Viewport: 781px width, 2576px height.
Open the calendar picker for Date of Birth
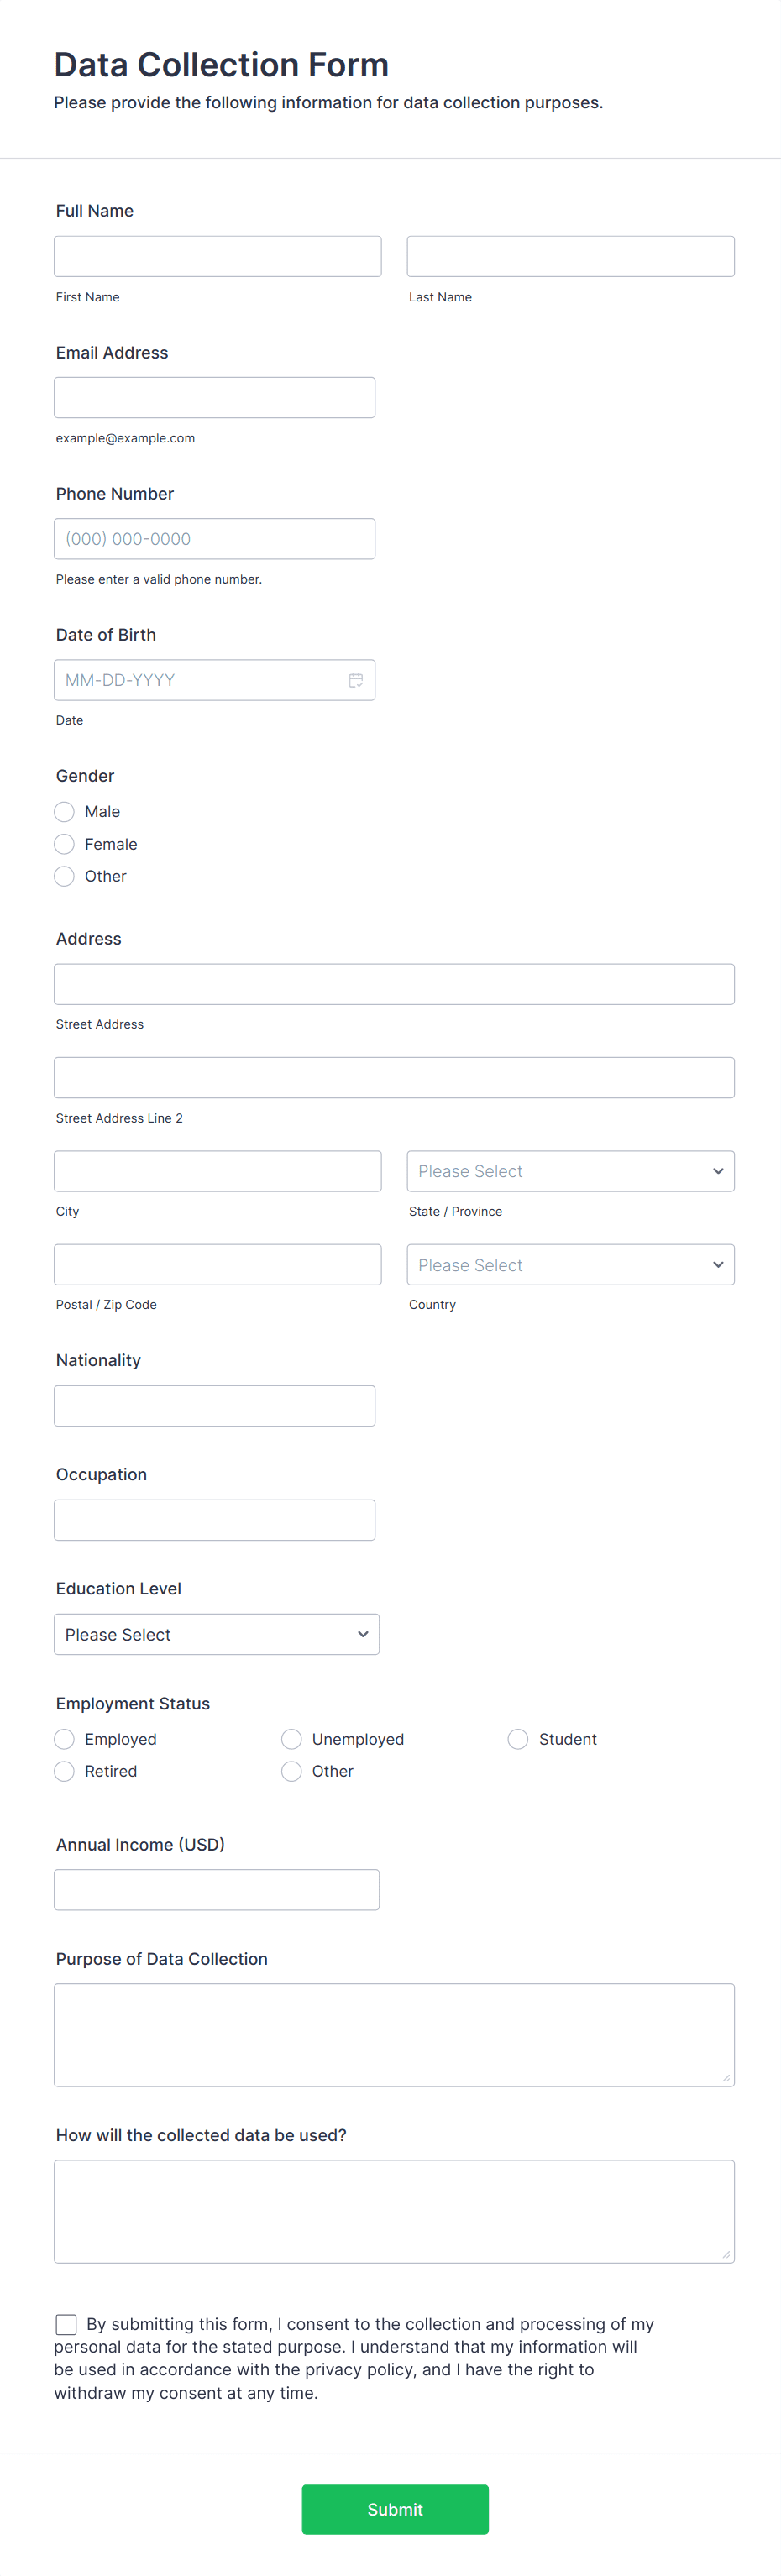pos(356,679)
